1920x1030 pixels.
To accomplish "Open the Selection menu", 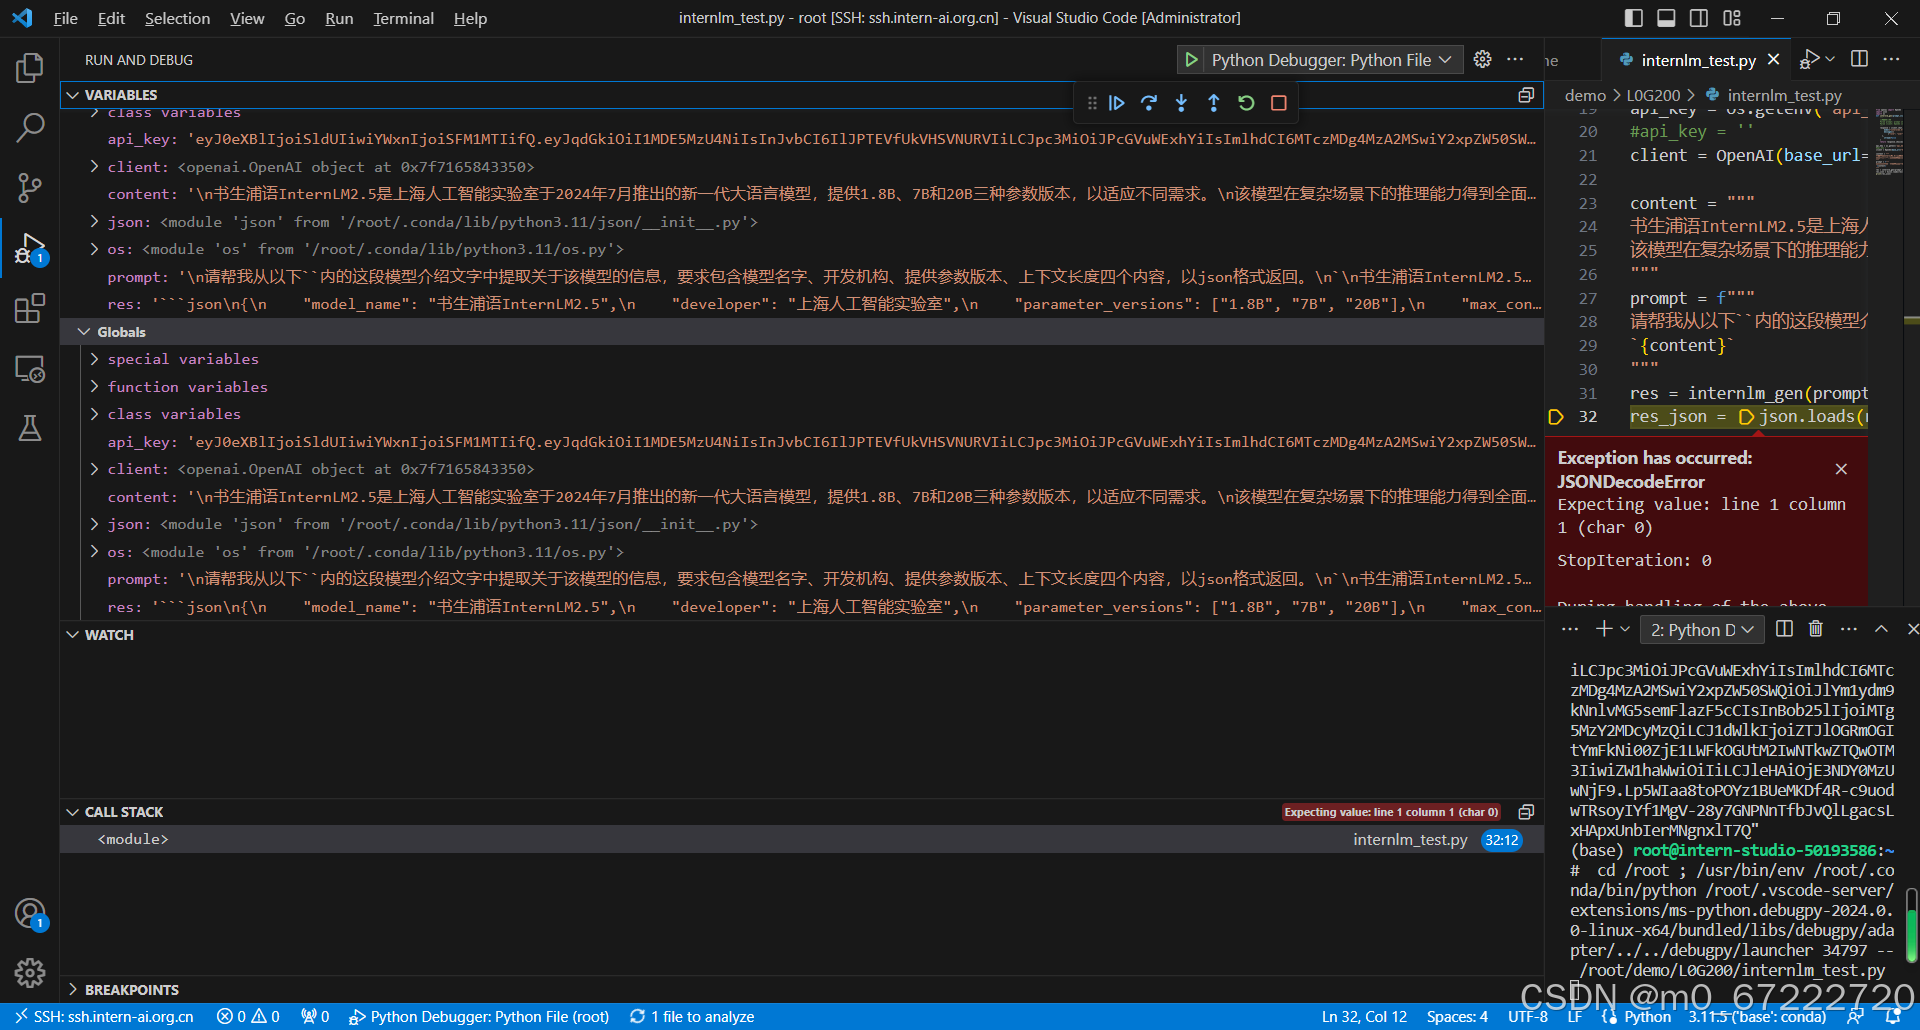I will point(177,18).
